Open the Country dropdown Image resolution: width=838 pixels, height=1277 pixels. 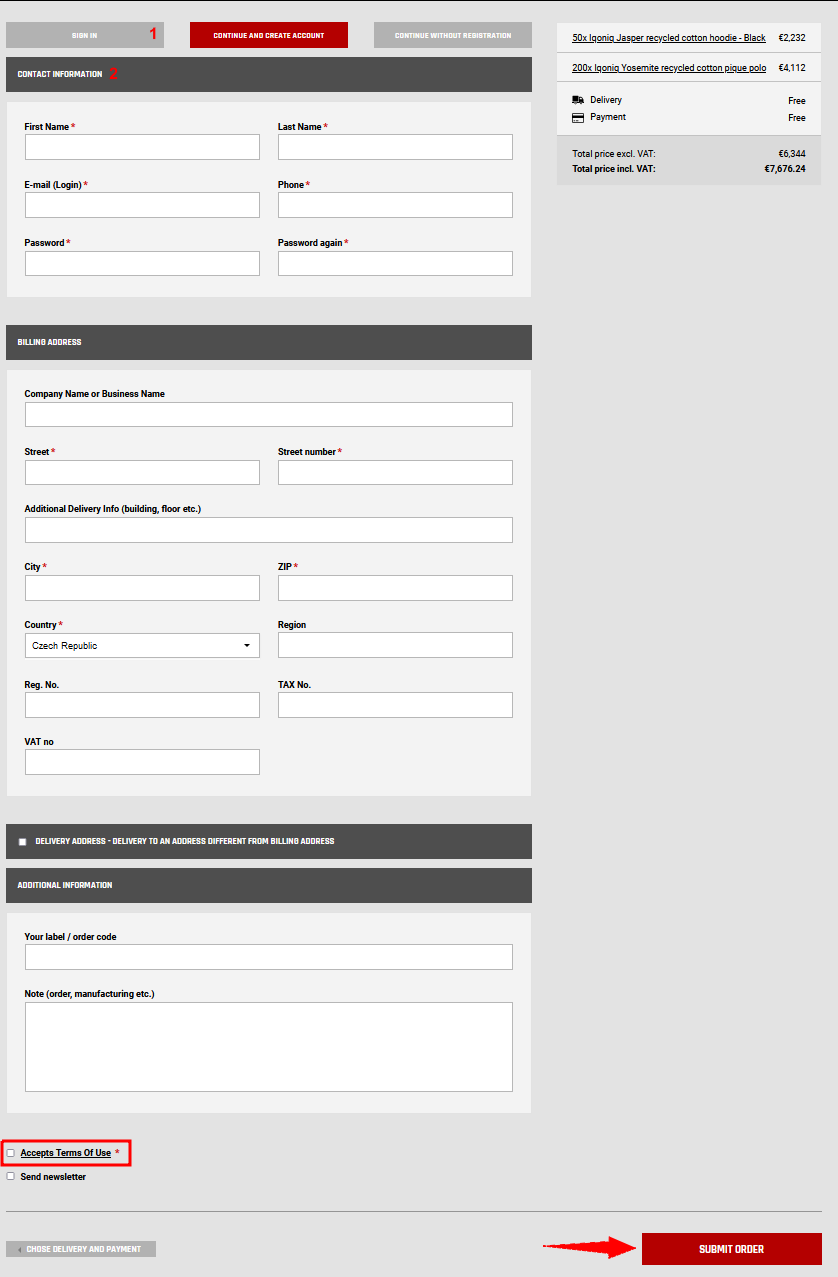(142, 646)
